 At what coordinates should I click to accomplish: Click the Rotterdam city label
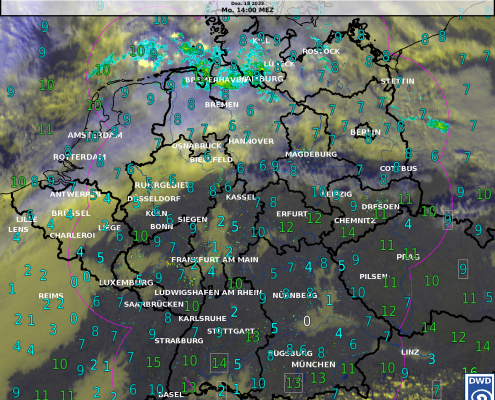pos(80,157)
